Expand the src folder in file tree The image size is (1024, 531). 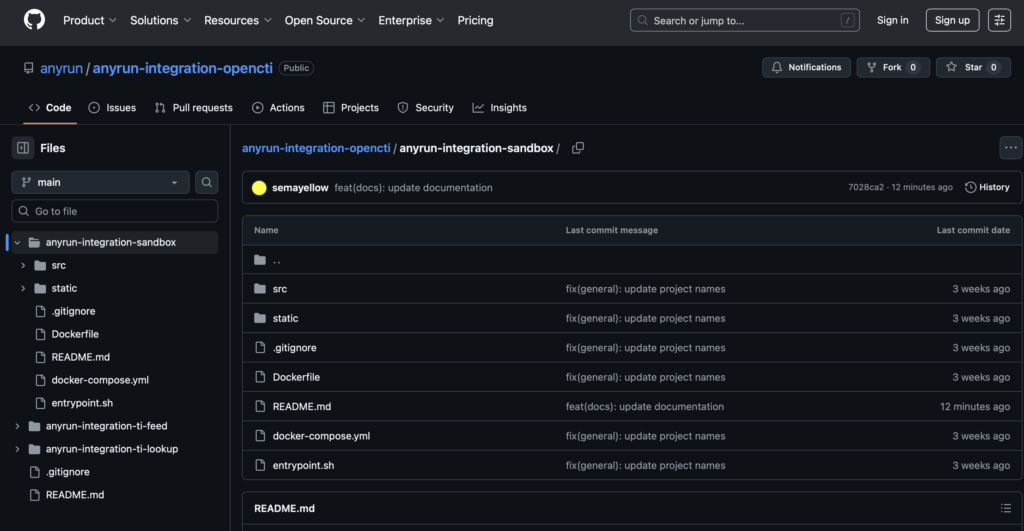pyautogui.click(x=23, y=265)
